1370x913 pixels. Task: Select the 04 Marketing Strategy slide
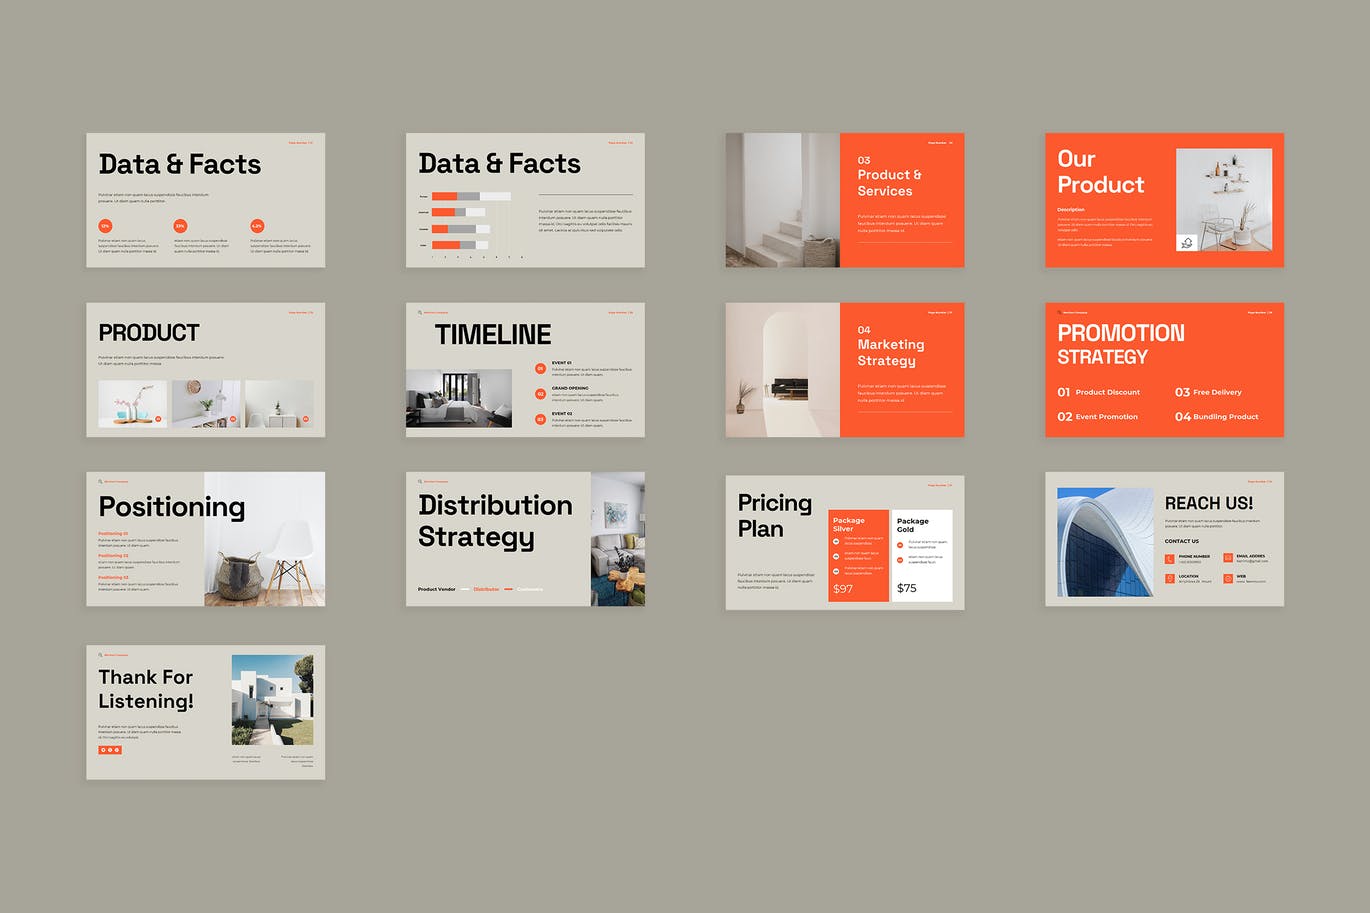click(x=845, y=370)
